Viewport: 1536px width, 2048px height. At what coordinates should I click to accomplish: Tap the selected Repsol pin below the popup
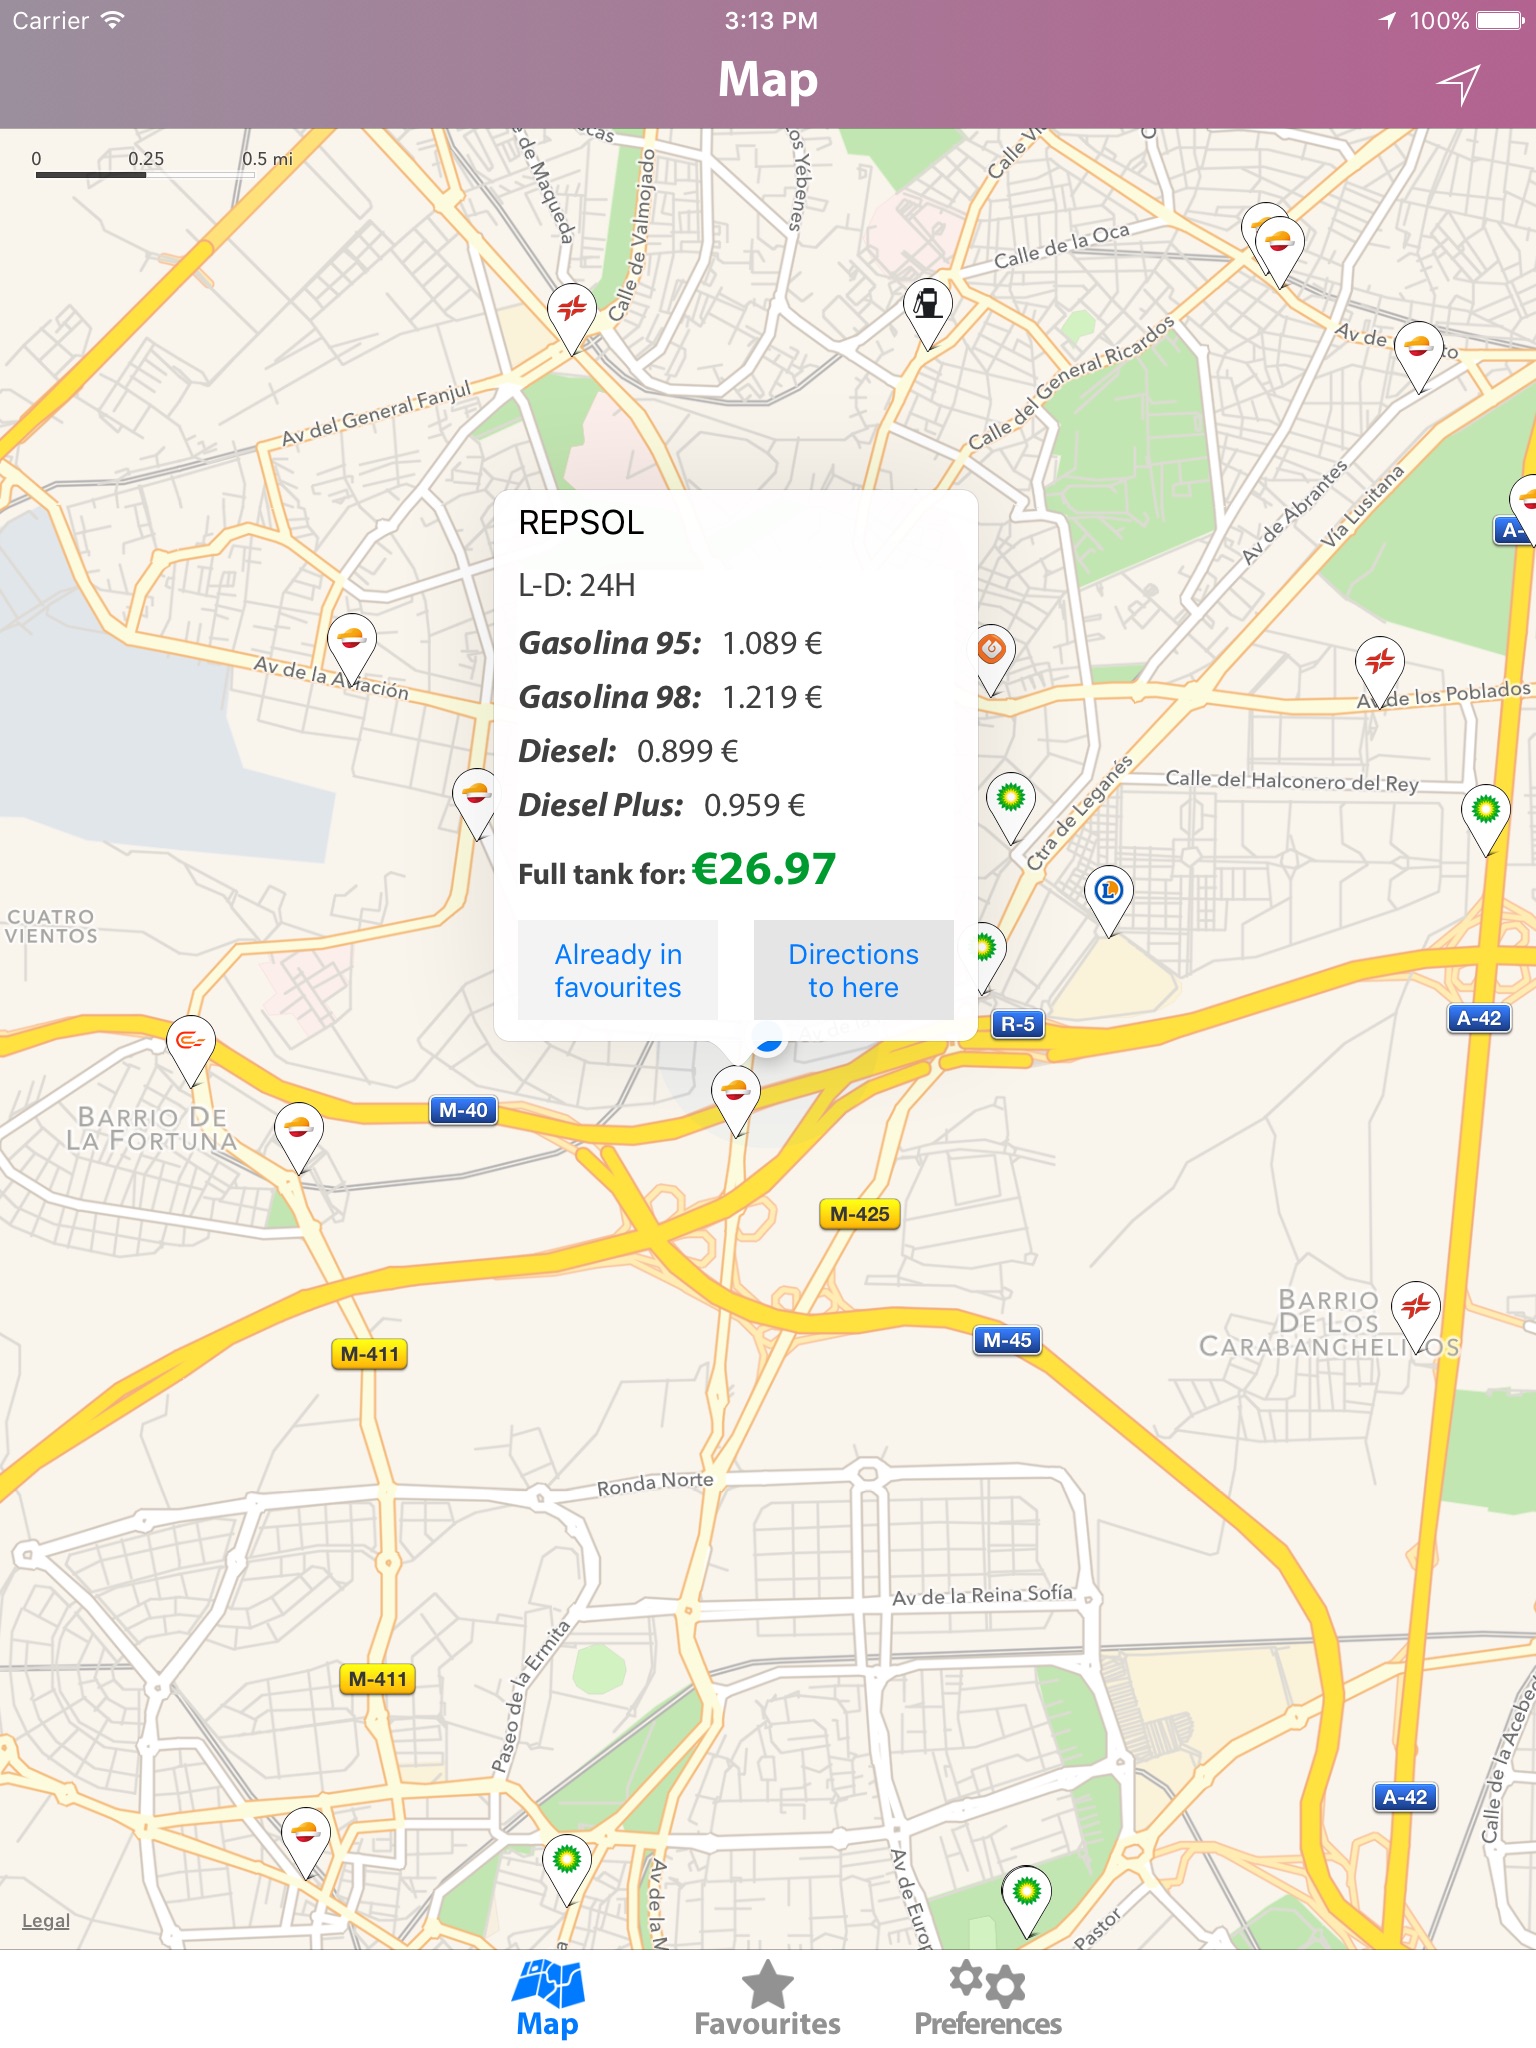tap(736, 1100)
